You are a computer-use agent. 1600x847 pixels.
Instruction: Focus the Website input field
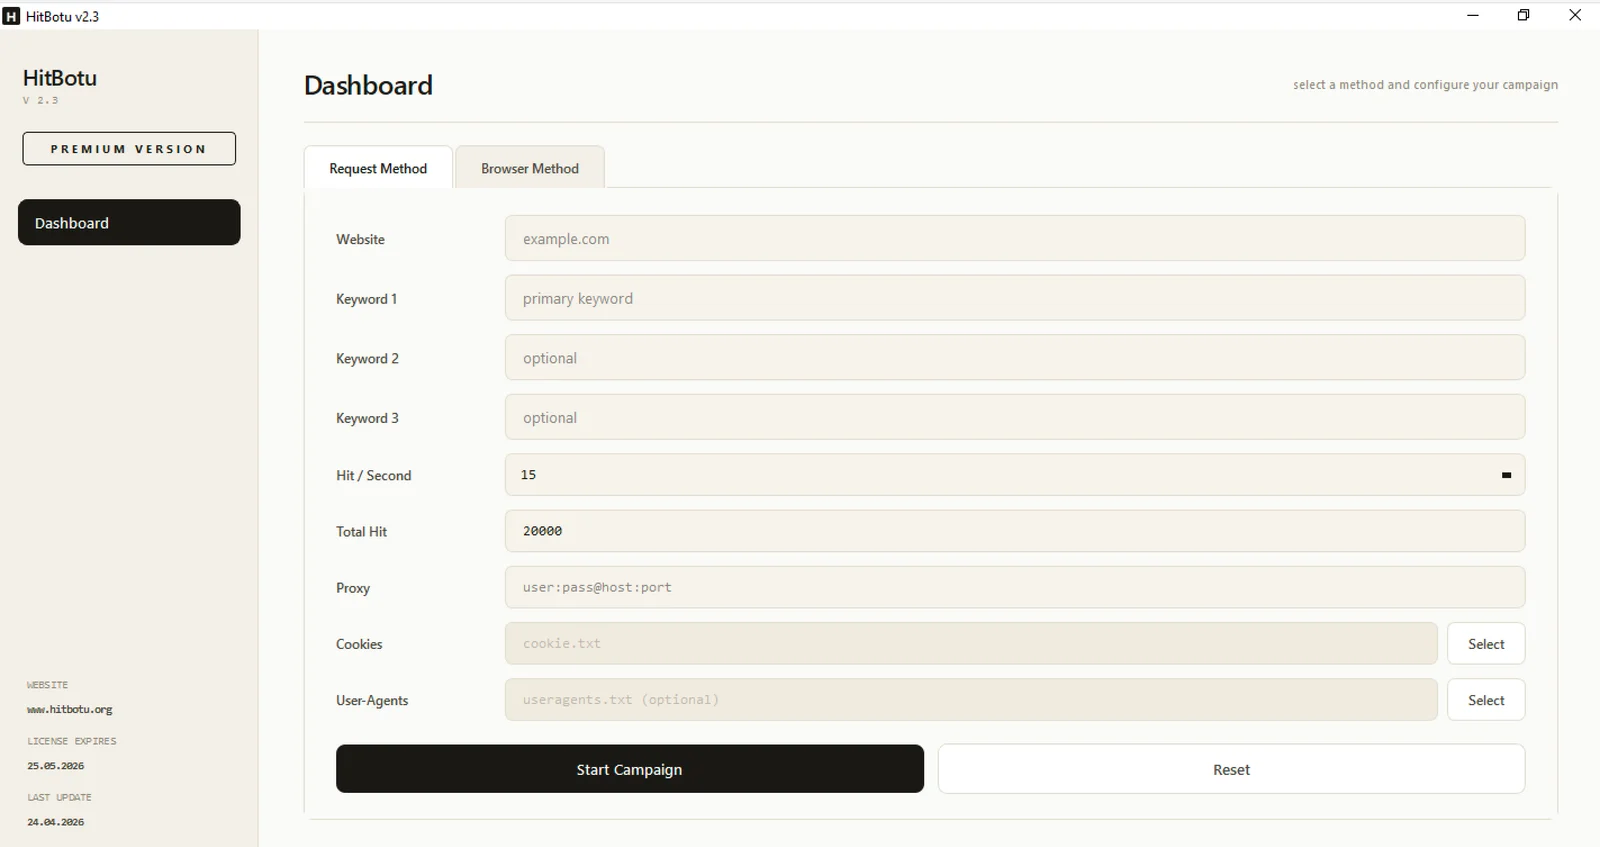(x=1015, y=238)
